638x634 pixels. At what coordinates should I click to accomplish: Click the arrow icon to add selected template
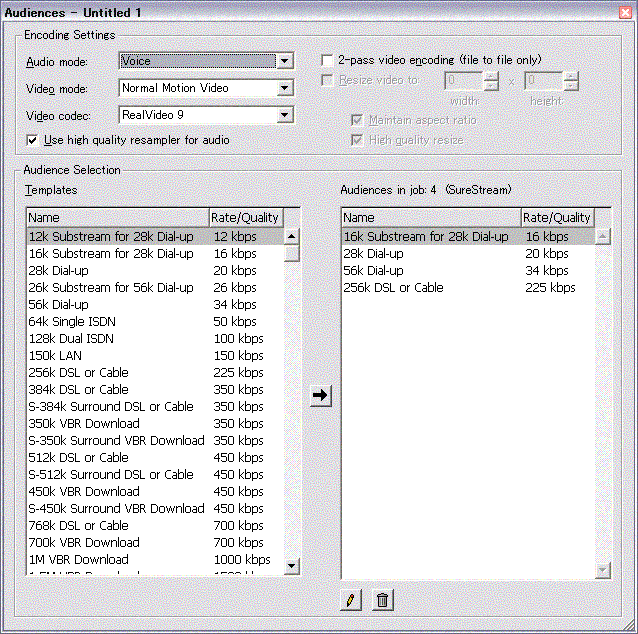(x=321, y=395)
